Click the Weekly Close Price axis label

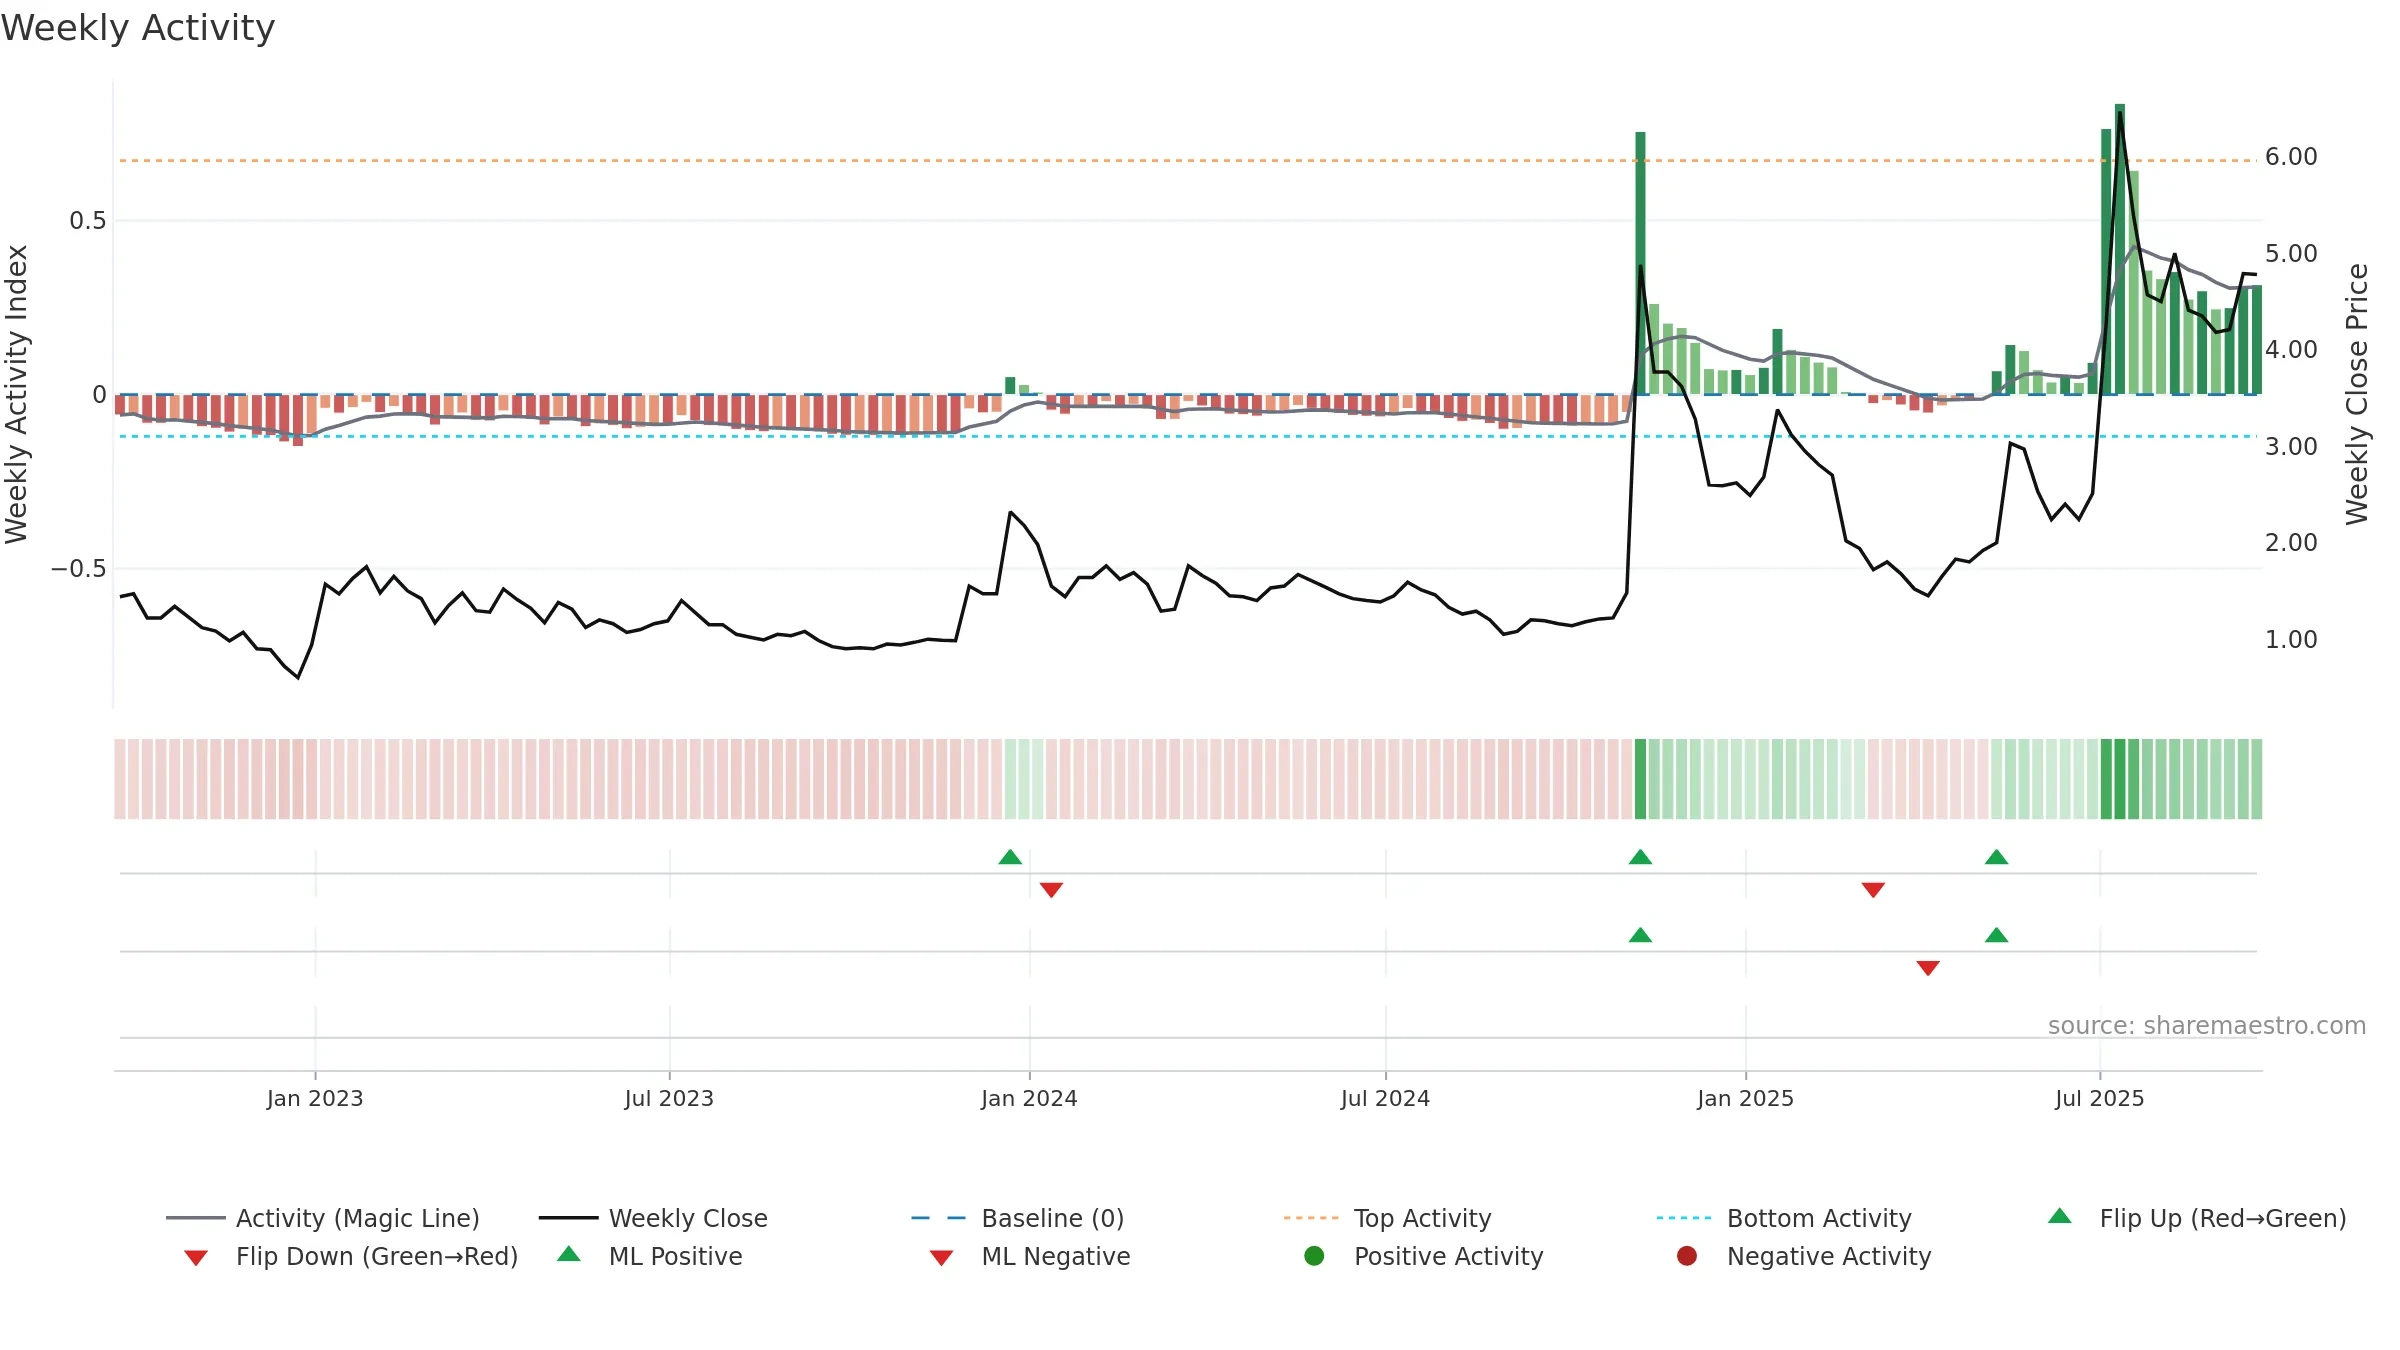pyautogui.click(x=2357, y=394)
